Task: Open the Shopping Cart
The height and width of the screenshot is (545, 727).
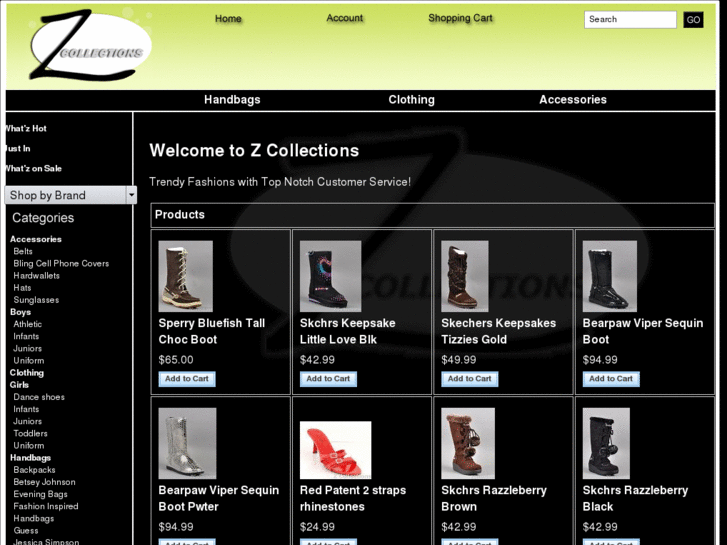Action: pos(460,18)
